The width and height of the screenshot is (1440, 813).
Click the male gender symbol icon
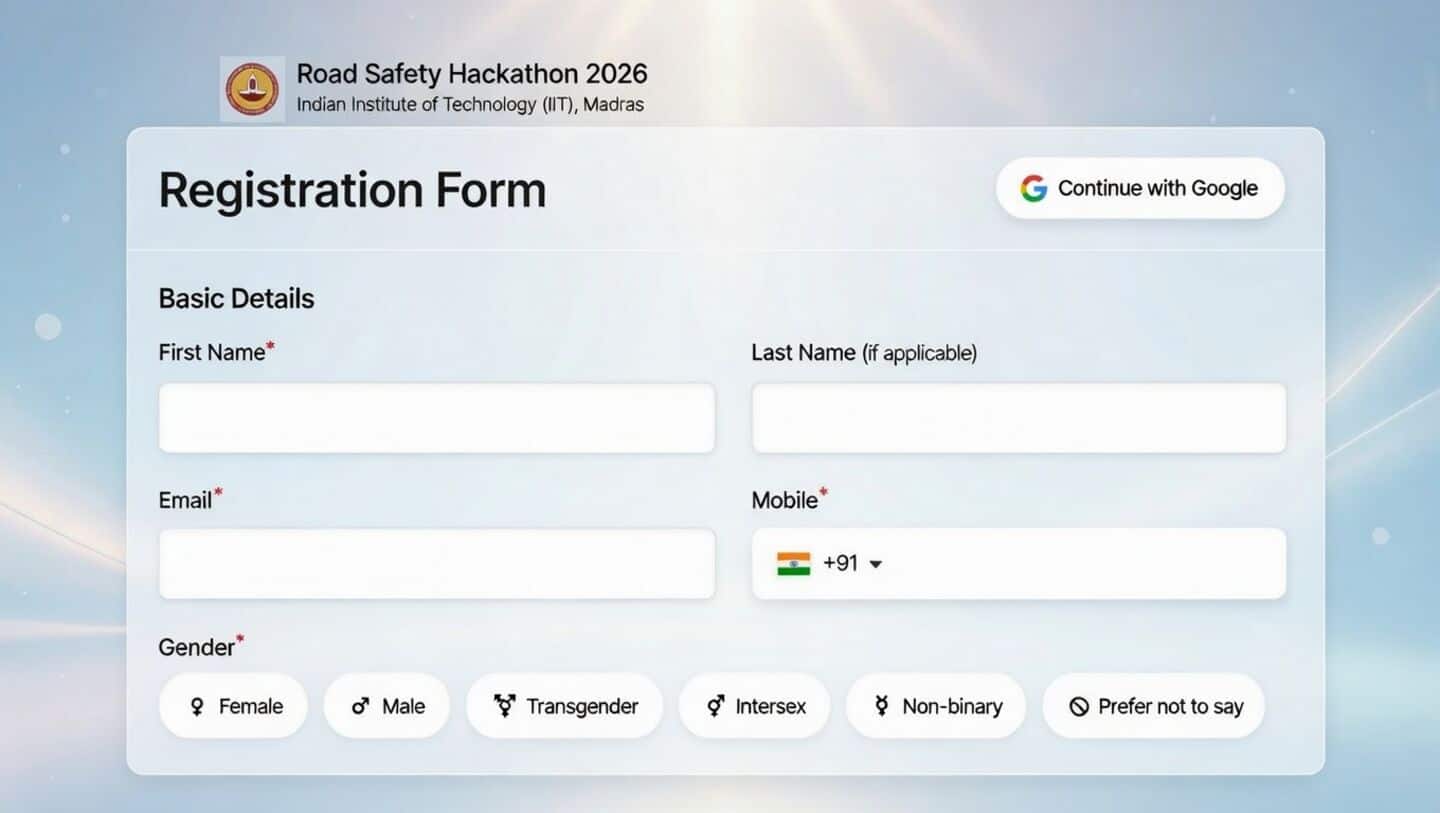click(358, 706)
